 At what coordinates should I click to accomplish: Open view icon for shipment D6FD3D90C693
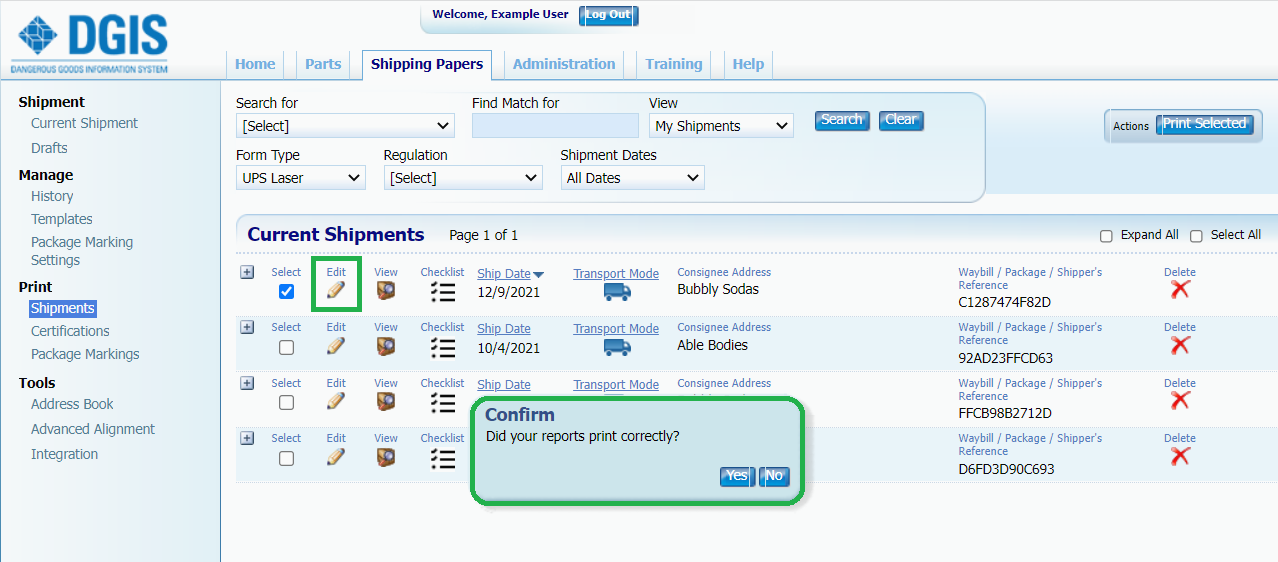pos(386,457)
